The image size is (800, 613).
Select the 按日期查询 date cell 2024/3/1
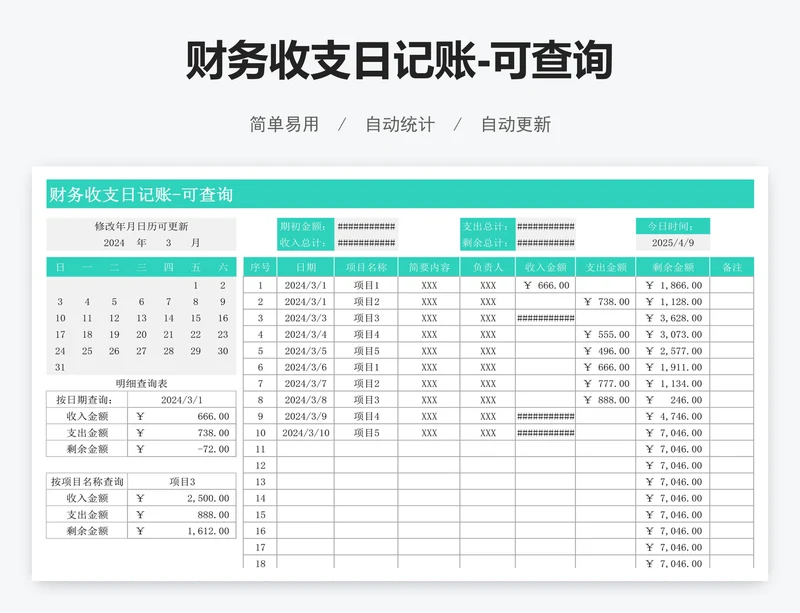(x=182, y=400)
